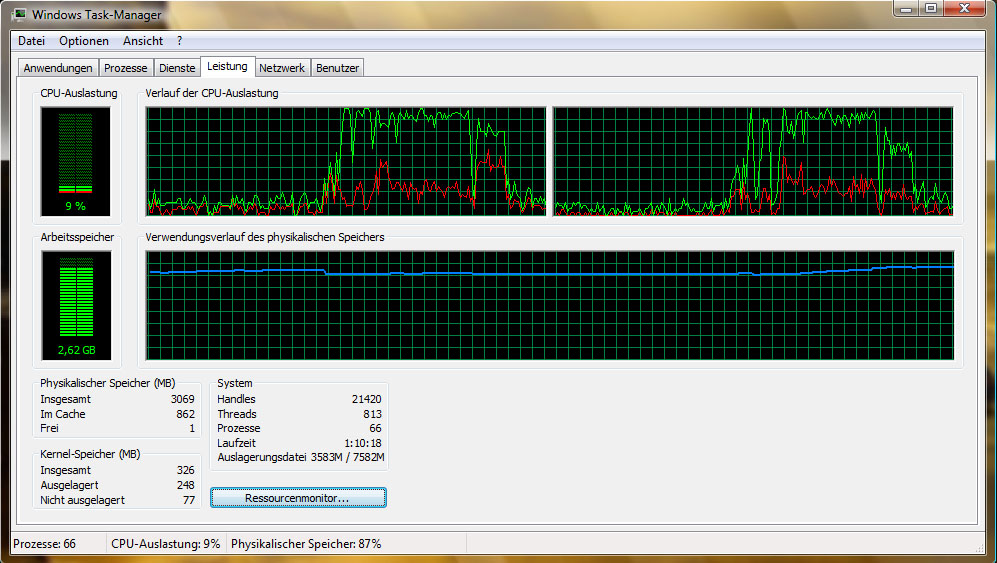Switch to the Prozesse tab
997x563 pixels.
(125, 68)
